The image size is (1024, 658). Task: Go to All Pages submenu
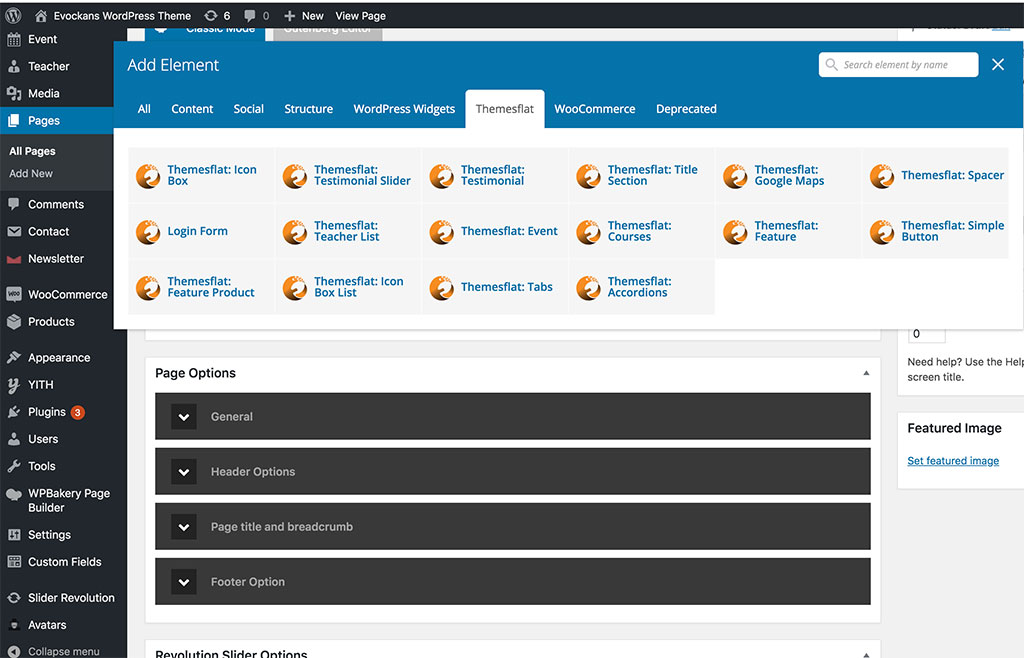[32, 151]
